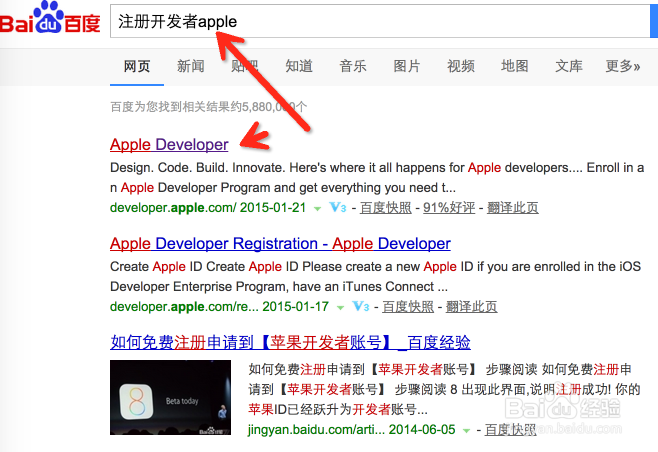
Task: Go to the 视频 tab
Action: pos(461,66)
